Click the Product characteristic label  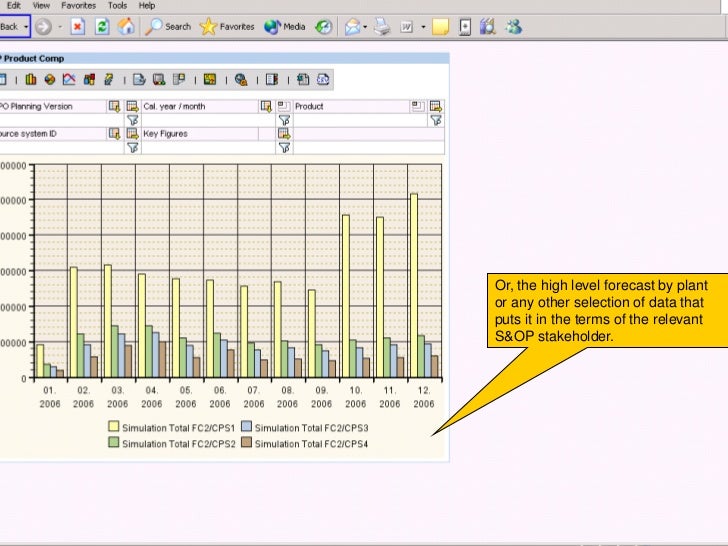pyautogui.click(x=309, y=106)
